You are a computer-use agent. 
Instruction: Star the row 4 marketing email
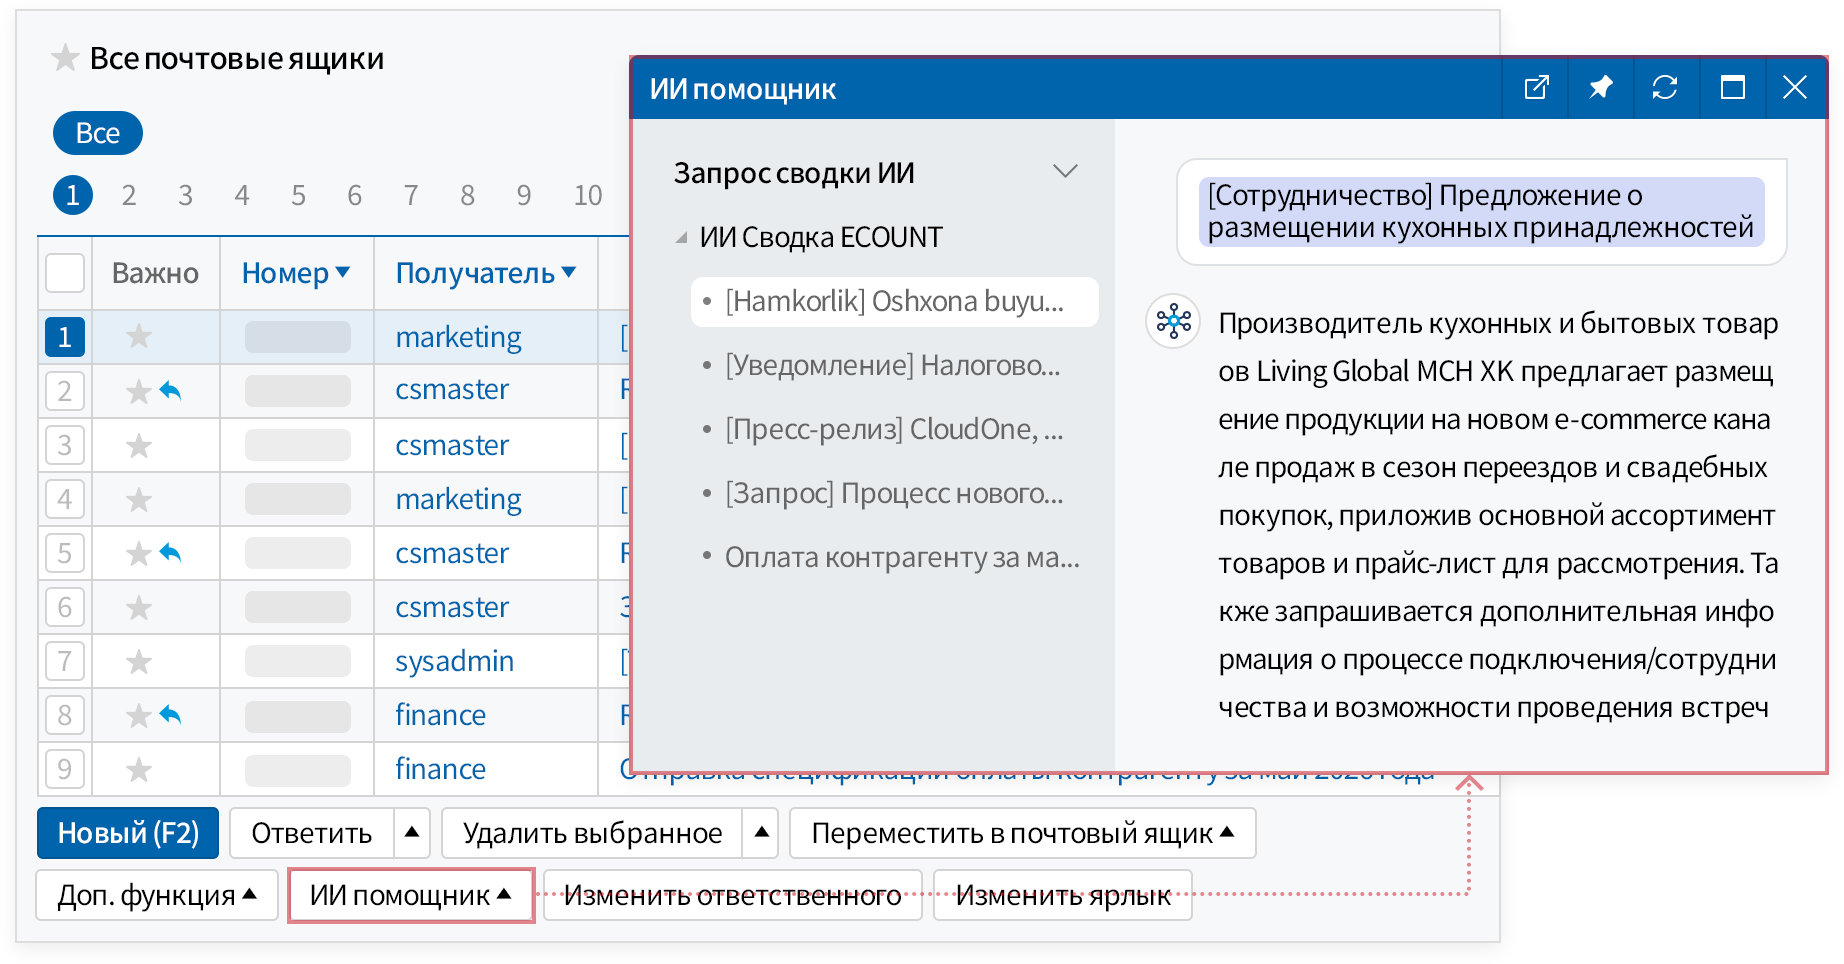(139, 499)
